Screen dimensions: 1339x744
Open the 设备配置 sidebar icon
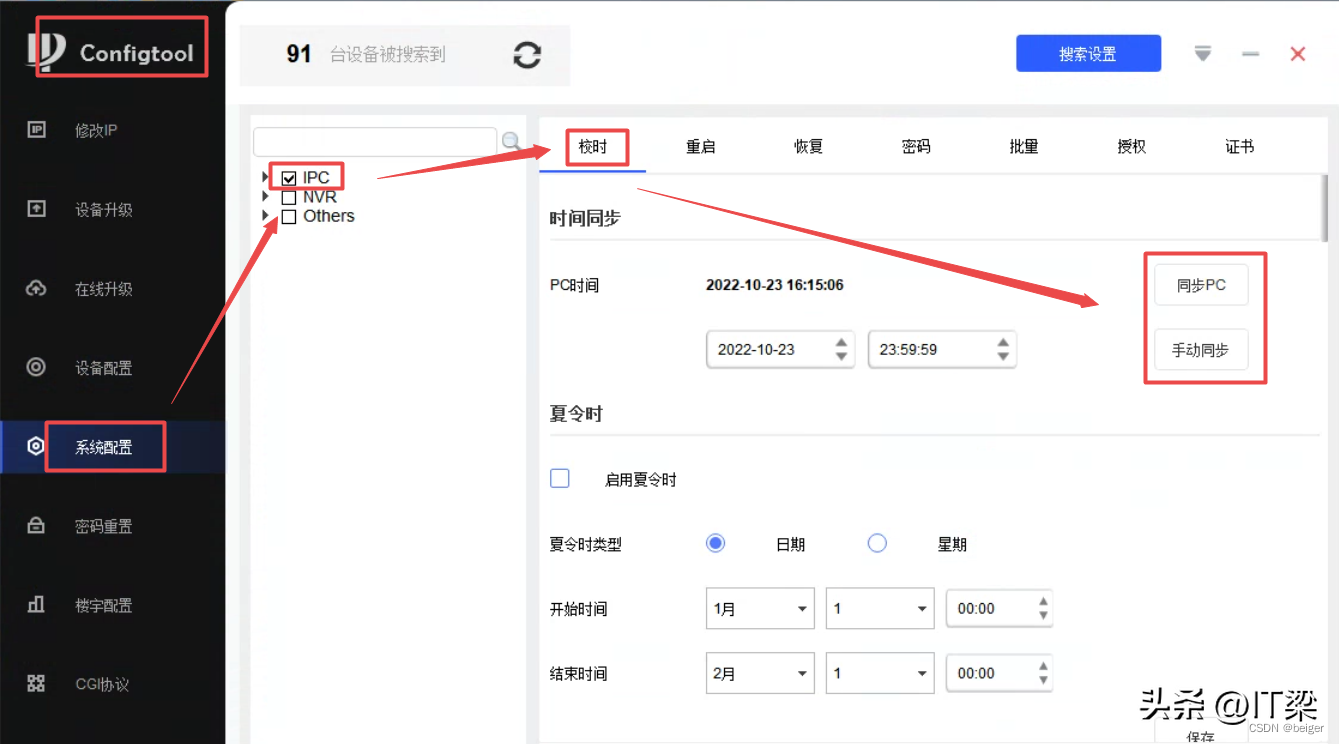pos(37,368)
